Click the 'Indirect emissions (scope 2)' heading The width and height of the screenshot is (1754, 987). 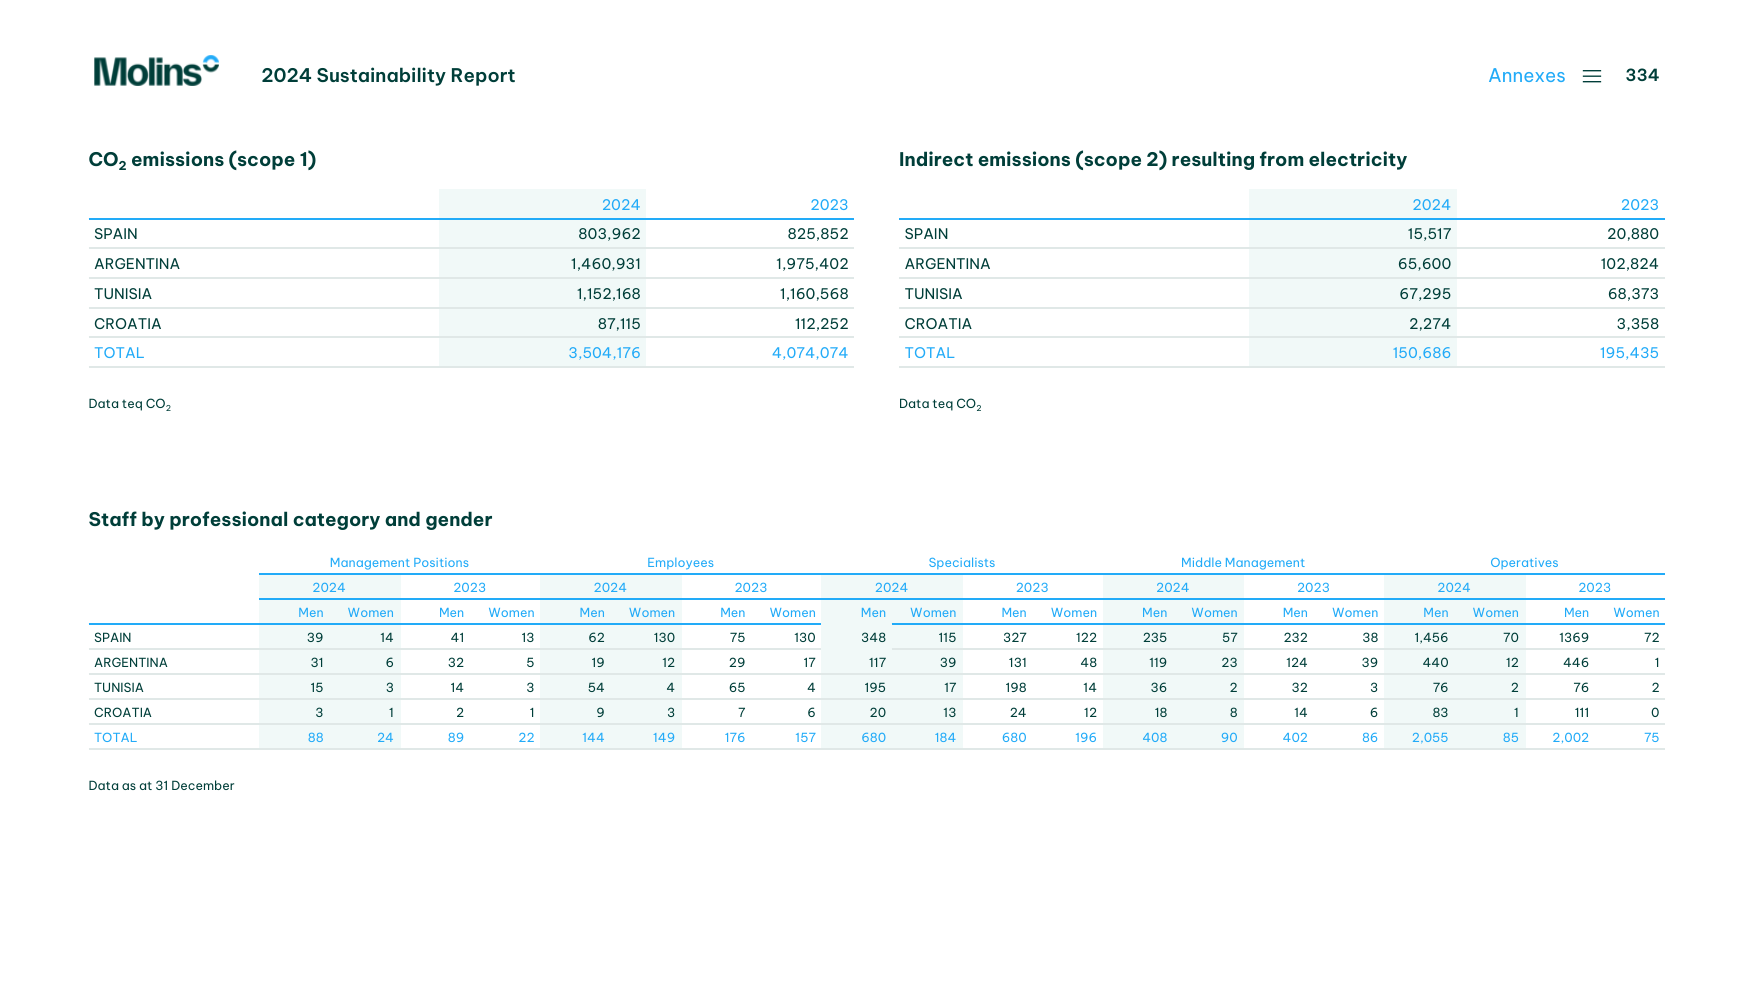(1152, 160)
